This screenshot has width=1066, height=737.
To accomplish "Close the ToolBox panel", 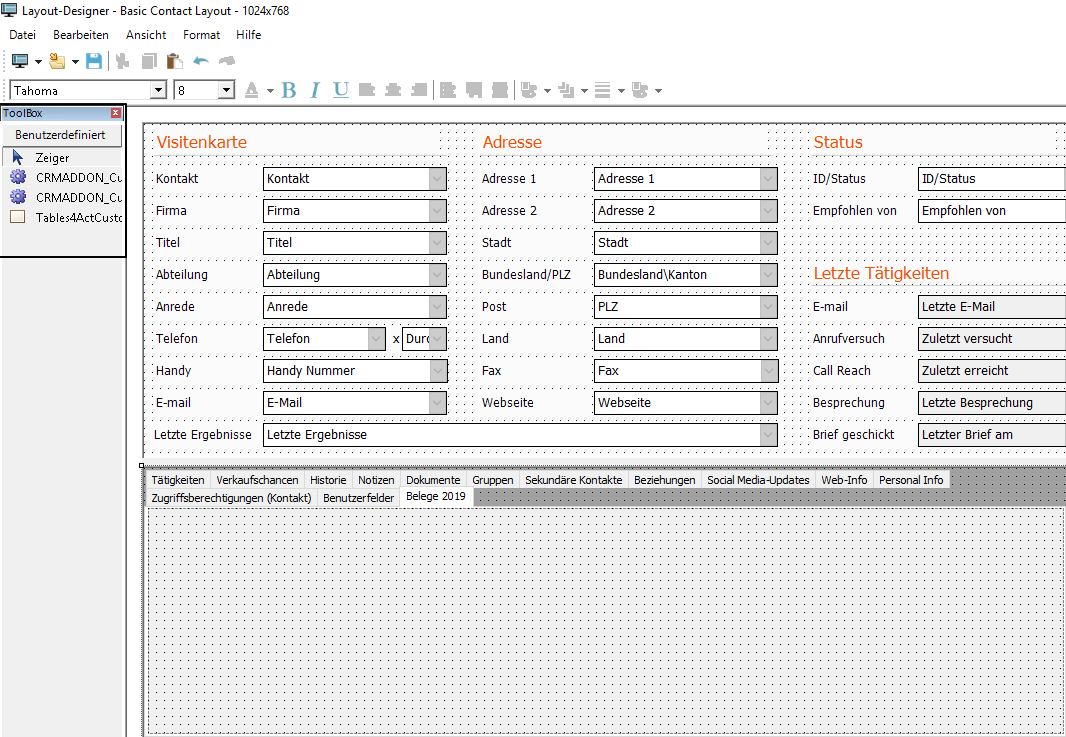I will click(x=116, y=113).
